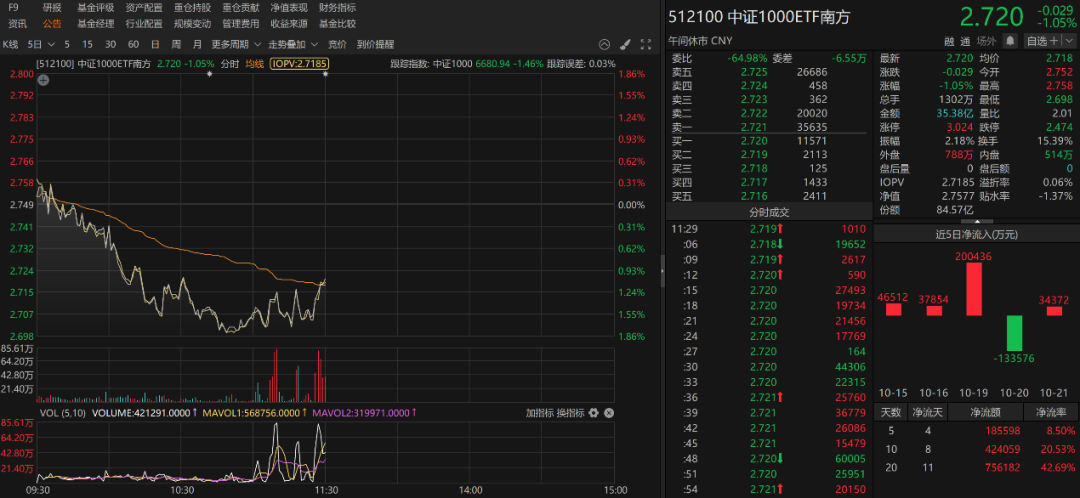Toggle the IOPV:2.7185 overlay badge
The height and width of the screenshot is (498, 1080).
coord(300,64)
